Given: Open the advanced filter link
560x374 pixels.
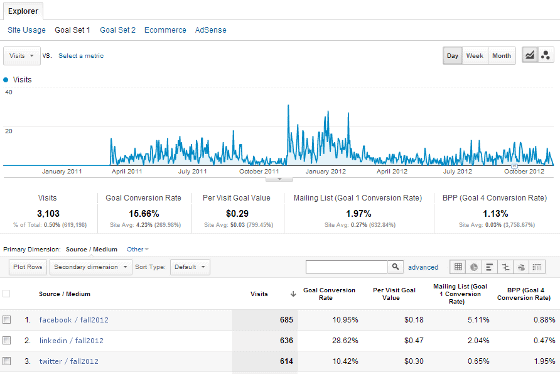Looking at the screenshot, I should 423,267.
